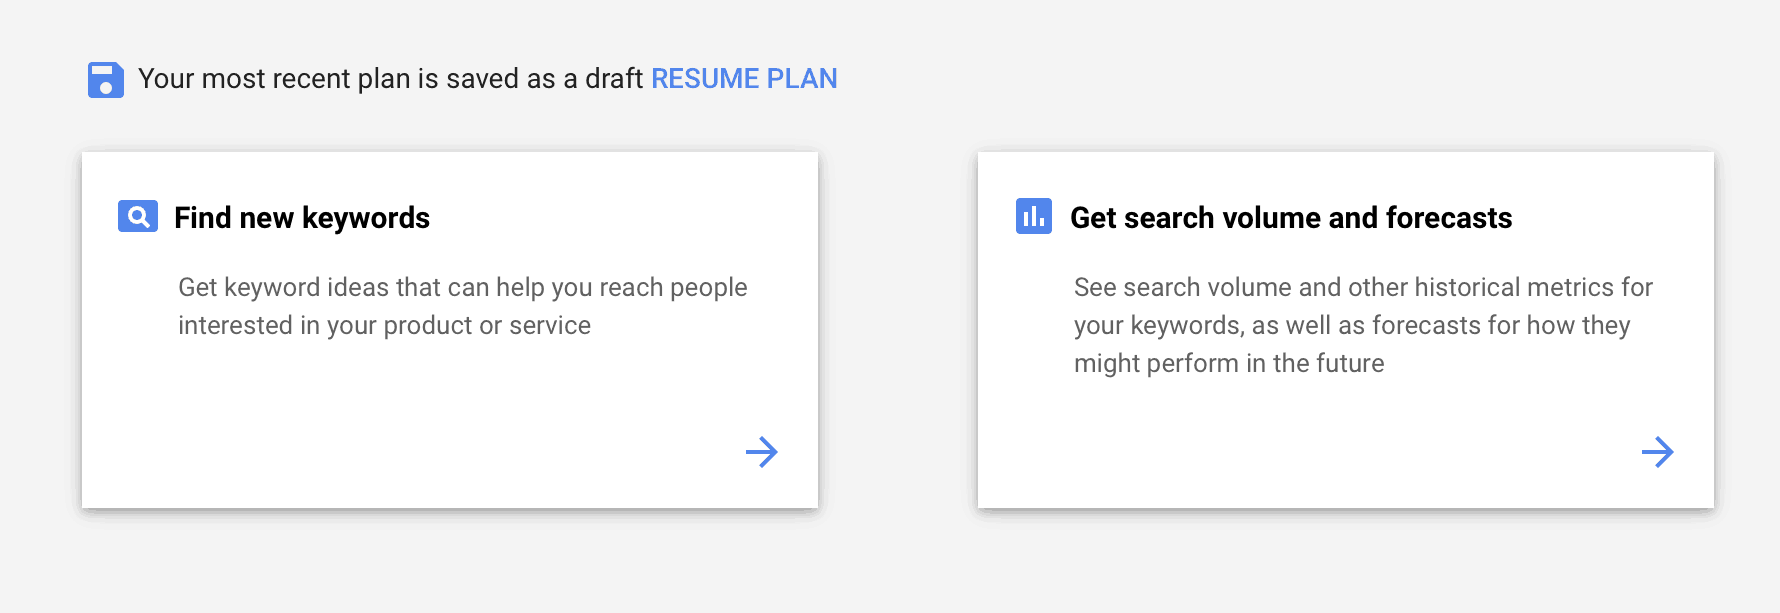The image size is (1780, 613).
Task: Click the blue floppy disk saved-draft icon
Action: (x=105, y=78)
